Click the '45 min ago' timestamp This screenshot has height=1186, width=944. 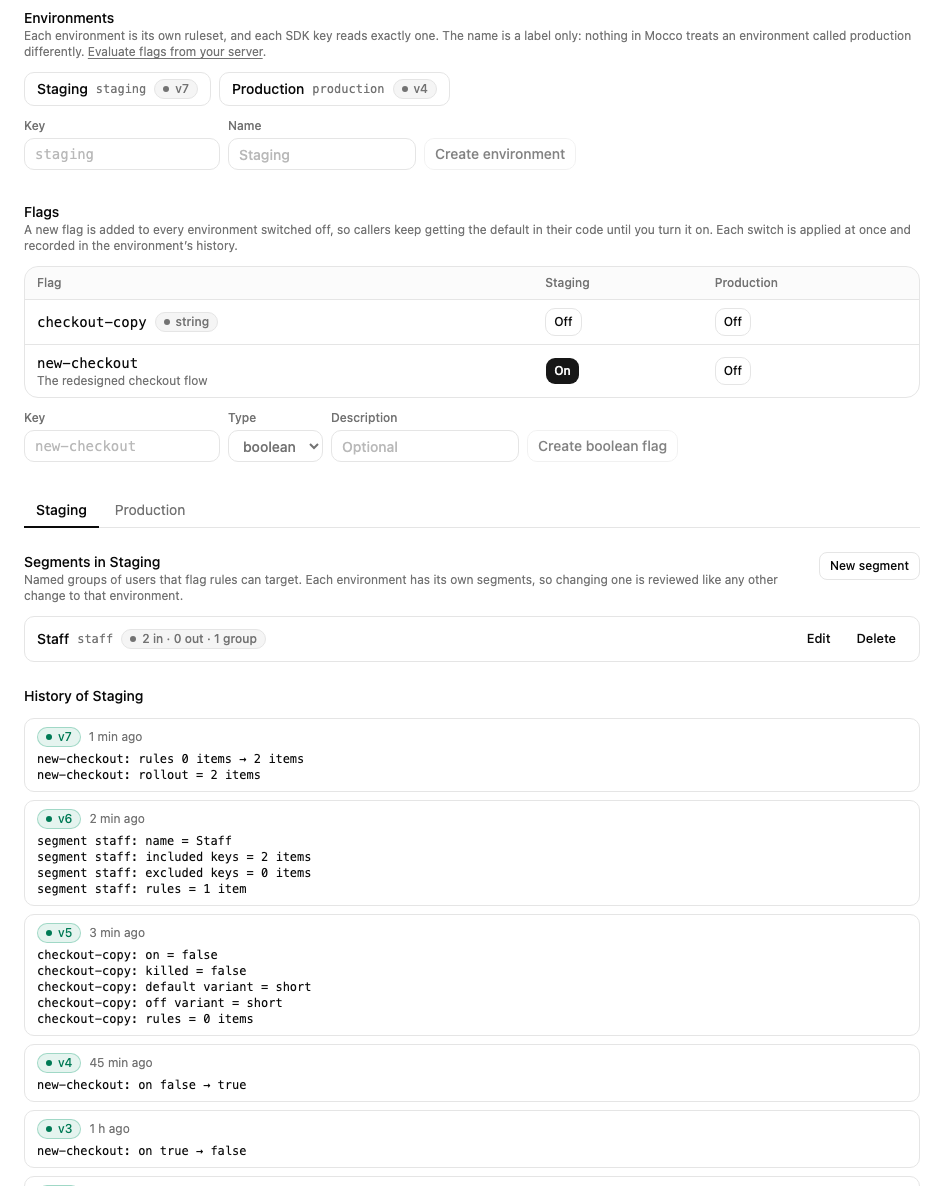[121, 1063]
